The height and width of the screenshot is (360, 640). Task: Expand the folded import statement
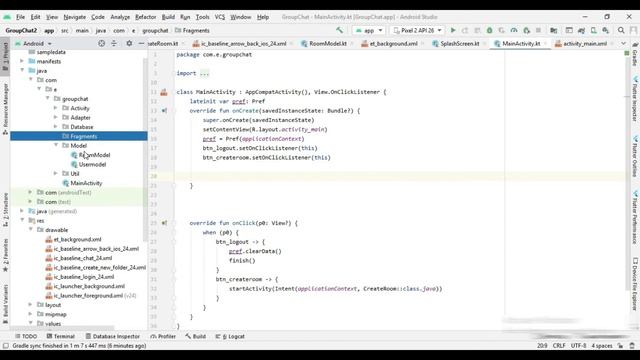(204, 73)
